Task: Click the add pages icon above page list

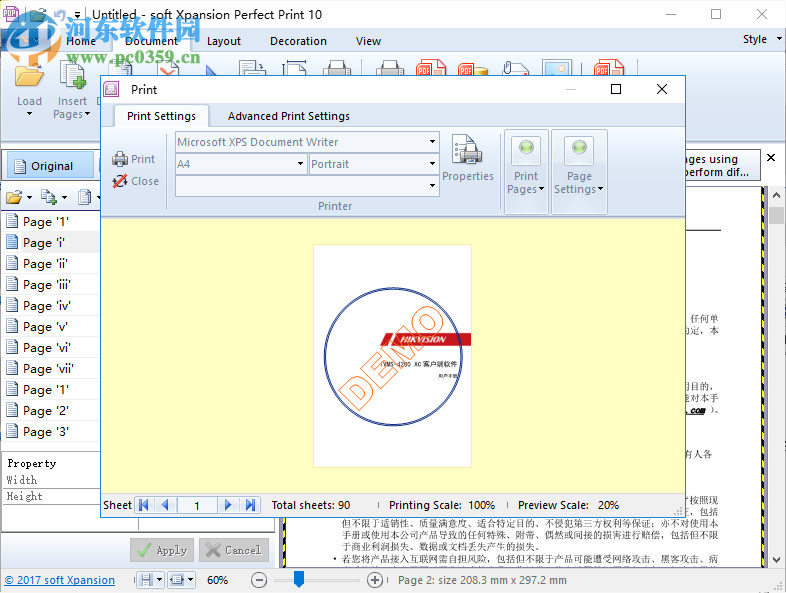Action: click(49, 197)
